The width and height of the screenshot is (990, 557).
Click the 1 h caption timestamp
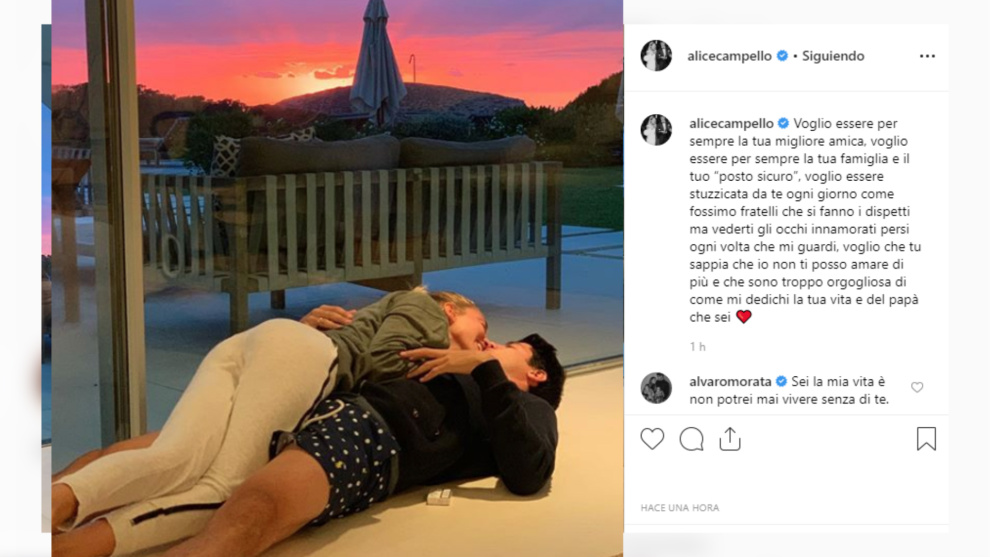click(x=698, y=347)
